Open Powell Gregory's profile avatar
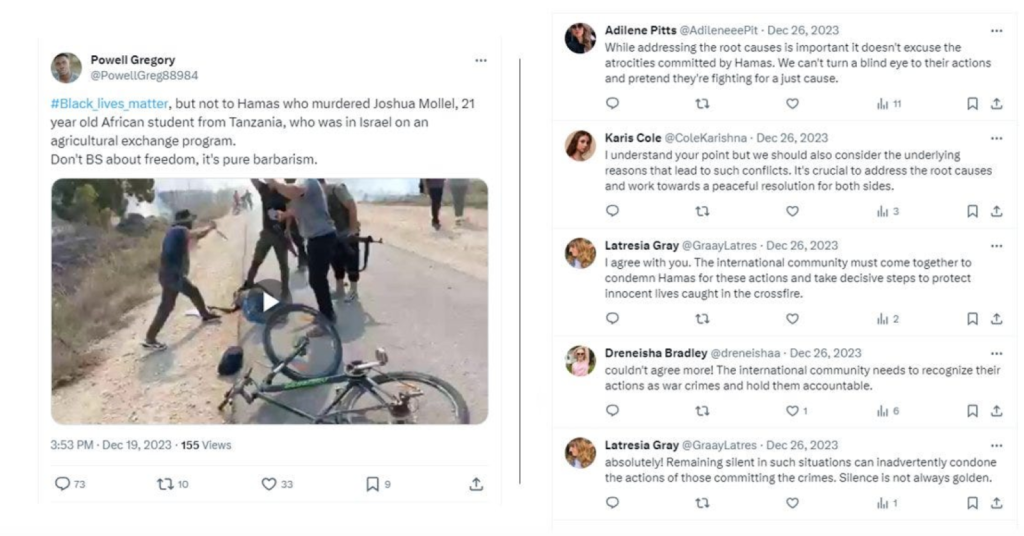Image resolution: width=1024 pixels, height=536 pixels. [x=67, y=67]
